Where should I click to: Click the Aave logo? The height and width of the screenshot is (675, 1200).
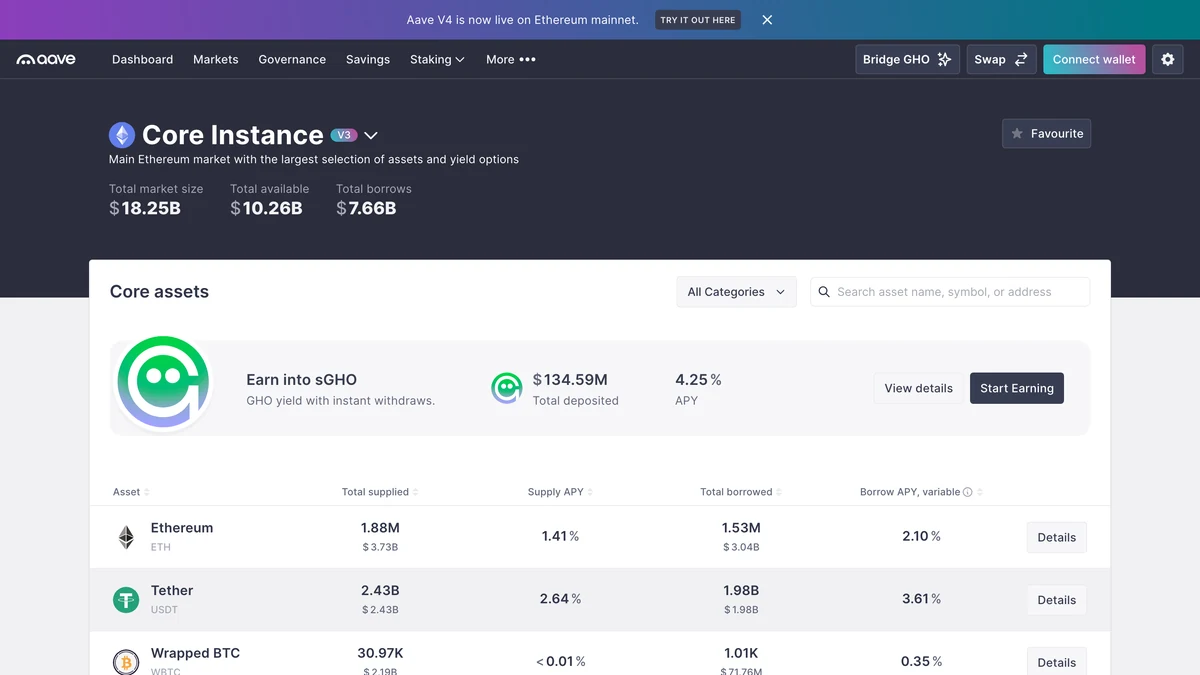click(x=46, y=60)
